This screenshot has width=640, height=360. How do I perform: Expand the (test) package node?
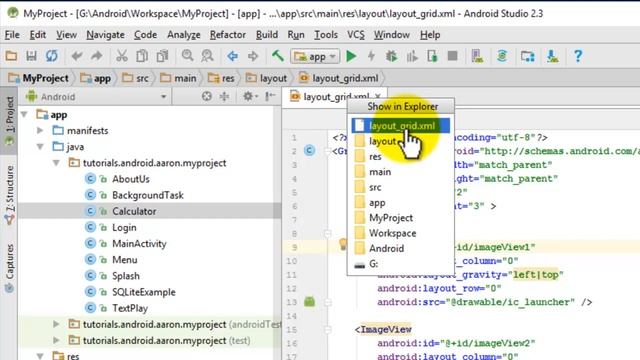tap(56, 340)
